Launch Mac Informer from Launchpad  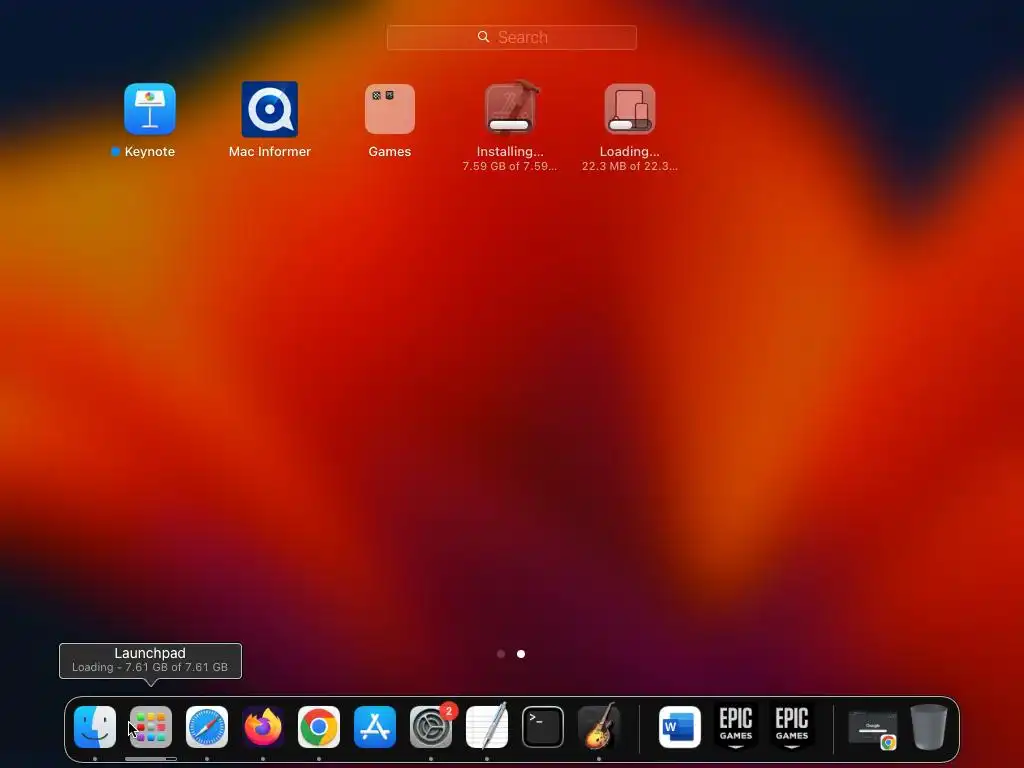[x=269, y=109]
